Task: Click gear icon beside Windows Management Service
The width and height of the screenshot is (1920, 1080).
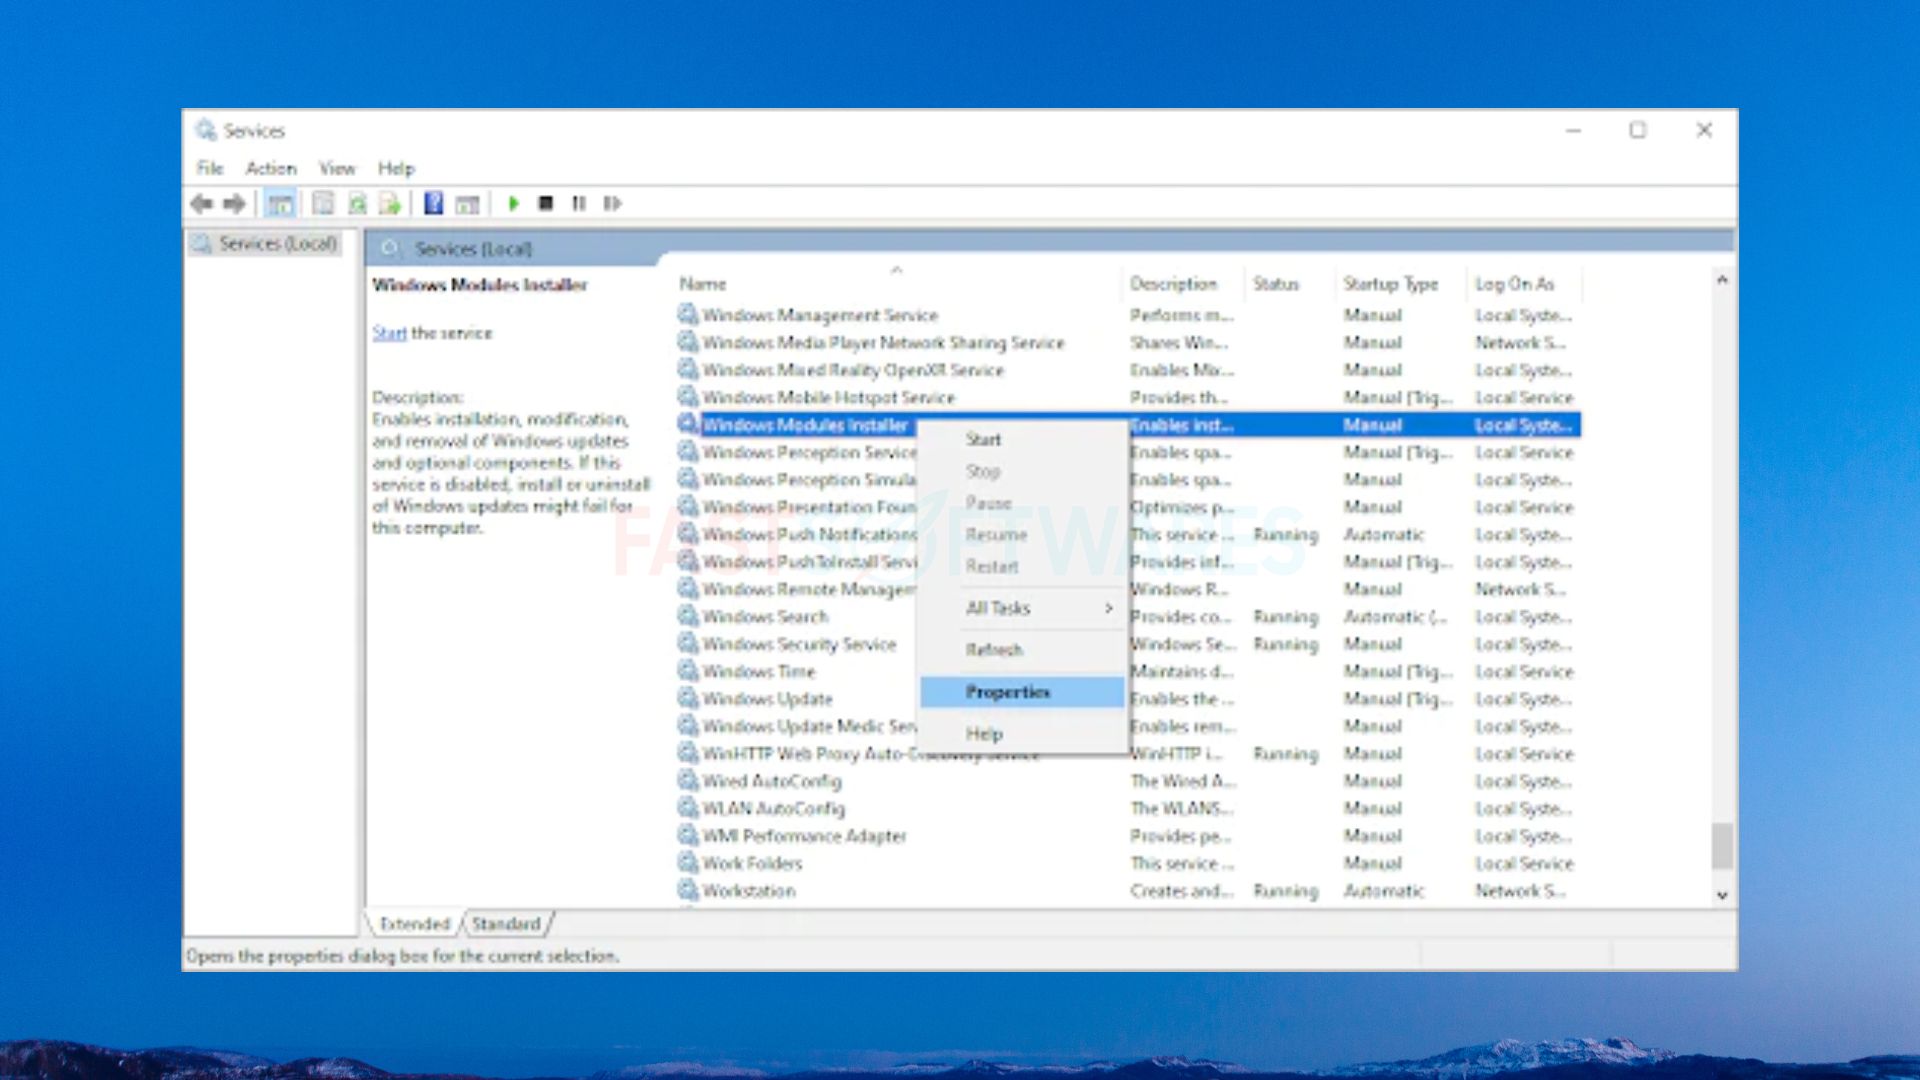Action: [688, 315]
